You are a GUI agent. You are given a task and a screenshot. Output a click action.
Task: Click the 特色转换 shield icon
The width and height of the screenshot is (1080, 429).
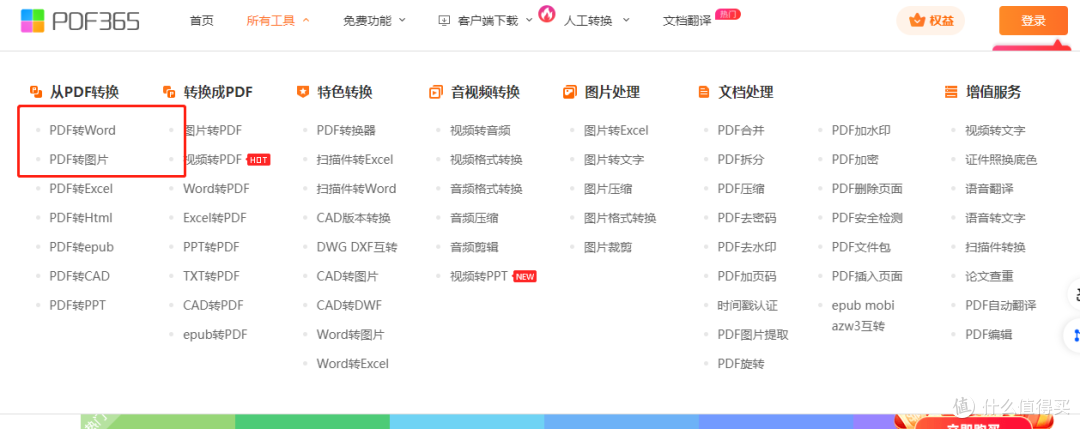(x=303, y=92)
